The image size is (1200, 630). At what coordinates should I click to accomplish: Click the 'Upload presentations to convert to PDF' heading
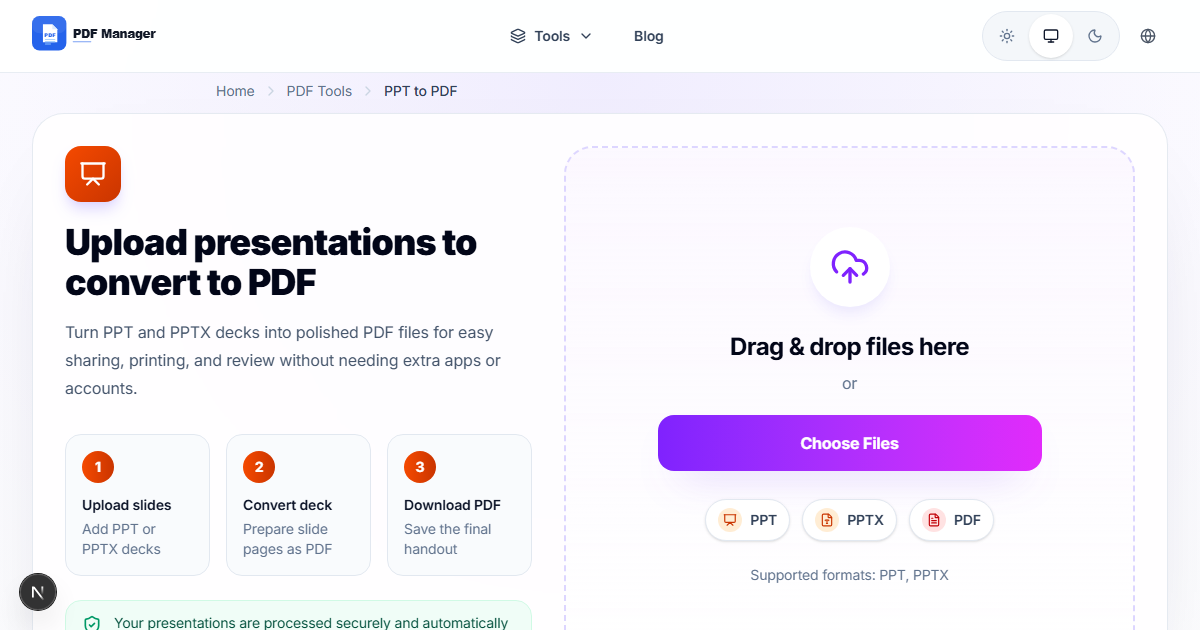point(271,262)
